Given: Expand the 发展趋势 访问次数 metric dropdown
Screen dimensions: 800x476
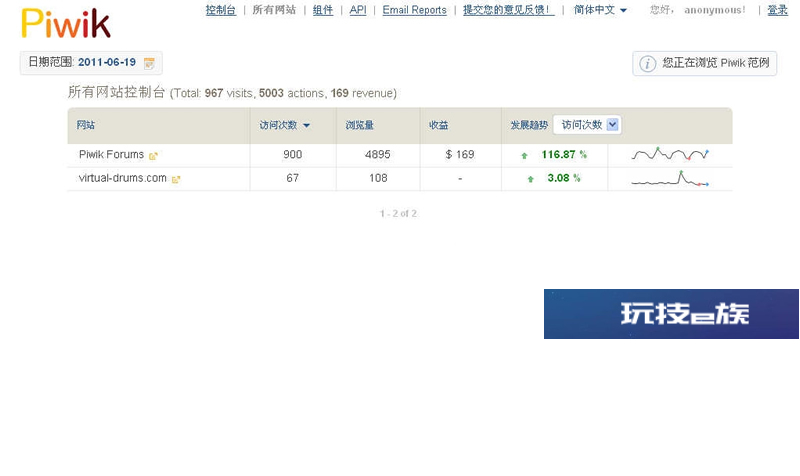Looking at the screenshot, I should (587, 125).
